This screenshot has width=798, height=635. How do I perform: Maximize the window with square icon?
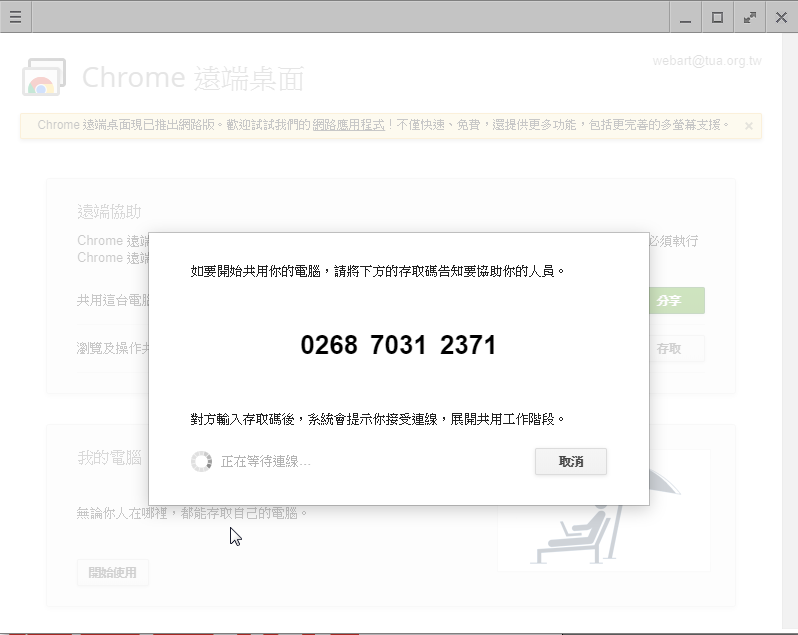click(717, 17)
